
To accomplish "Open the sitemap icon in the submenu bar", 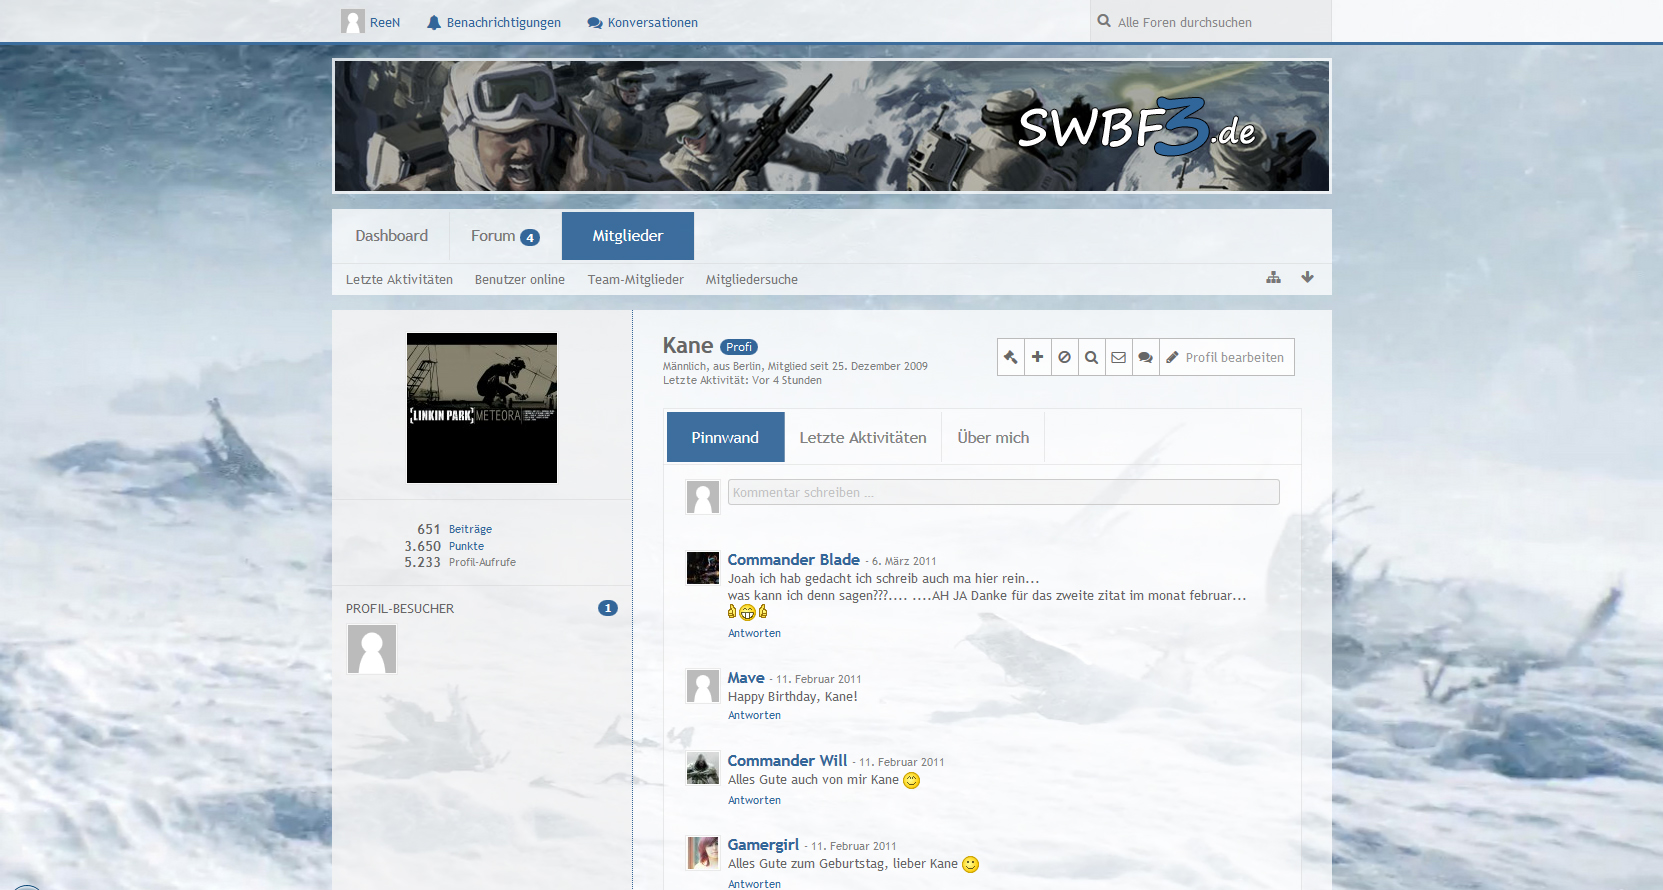I will coord(1273,277).
